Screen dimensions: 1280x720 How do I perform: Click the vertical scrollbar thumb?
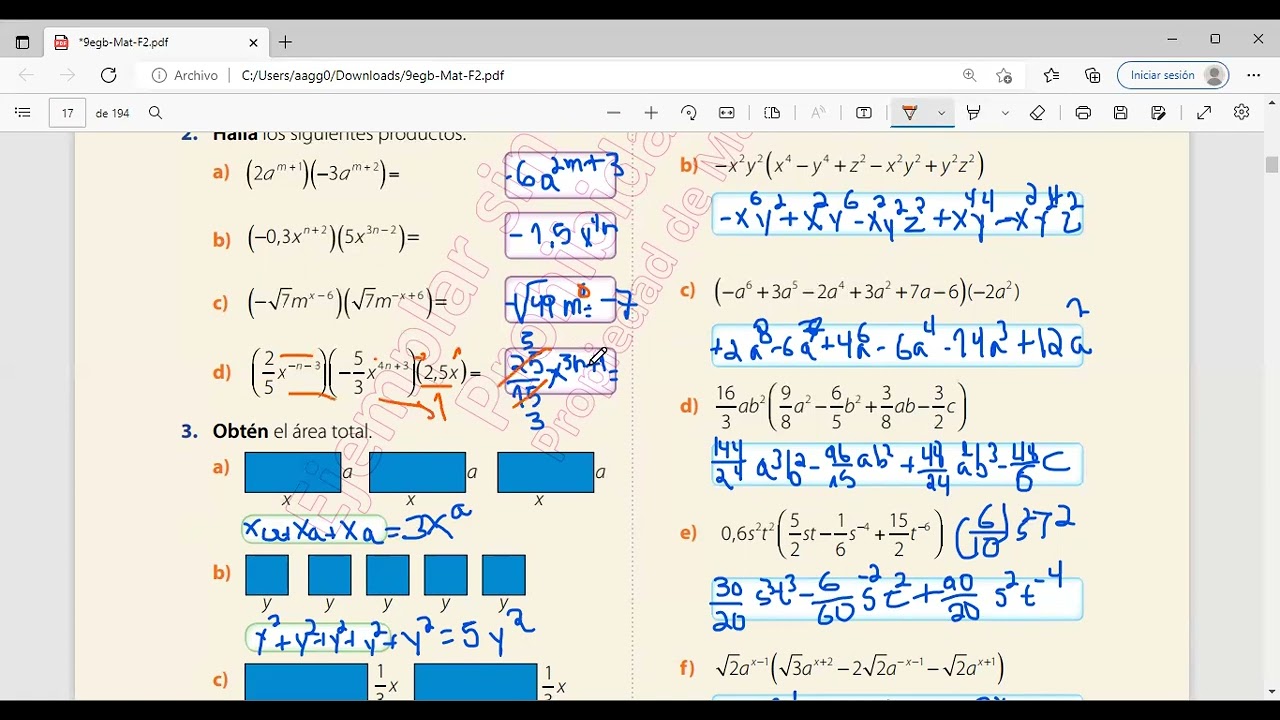click(1271, 164)
